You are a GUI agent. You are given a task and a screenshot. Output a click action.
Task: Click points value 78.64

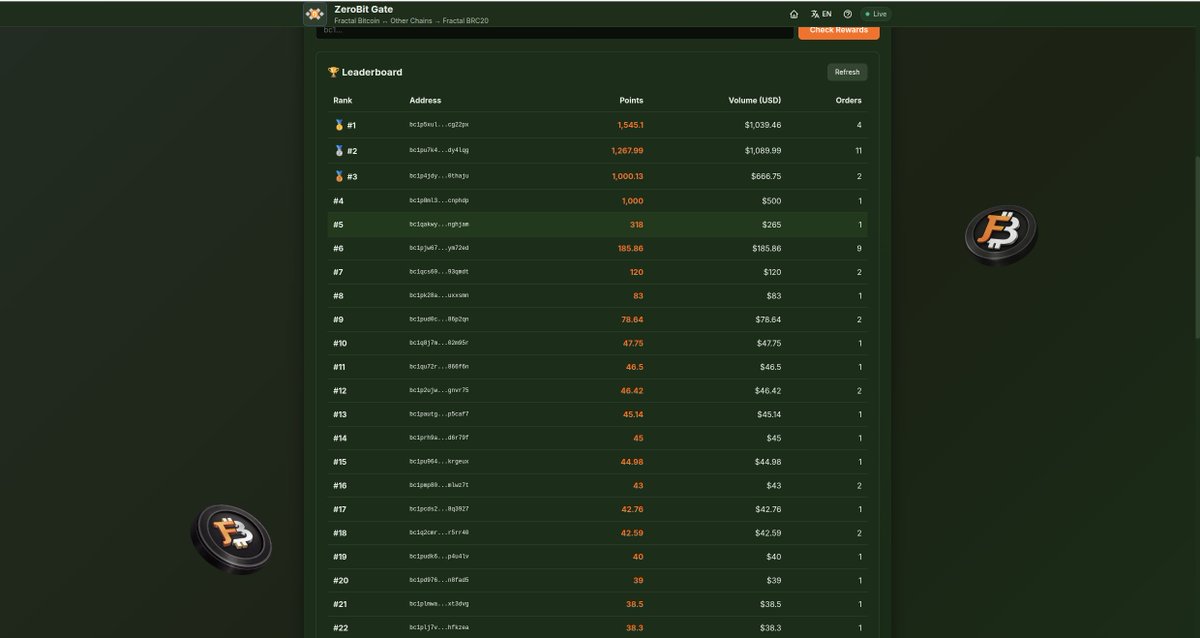[632, 319]
